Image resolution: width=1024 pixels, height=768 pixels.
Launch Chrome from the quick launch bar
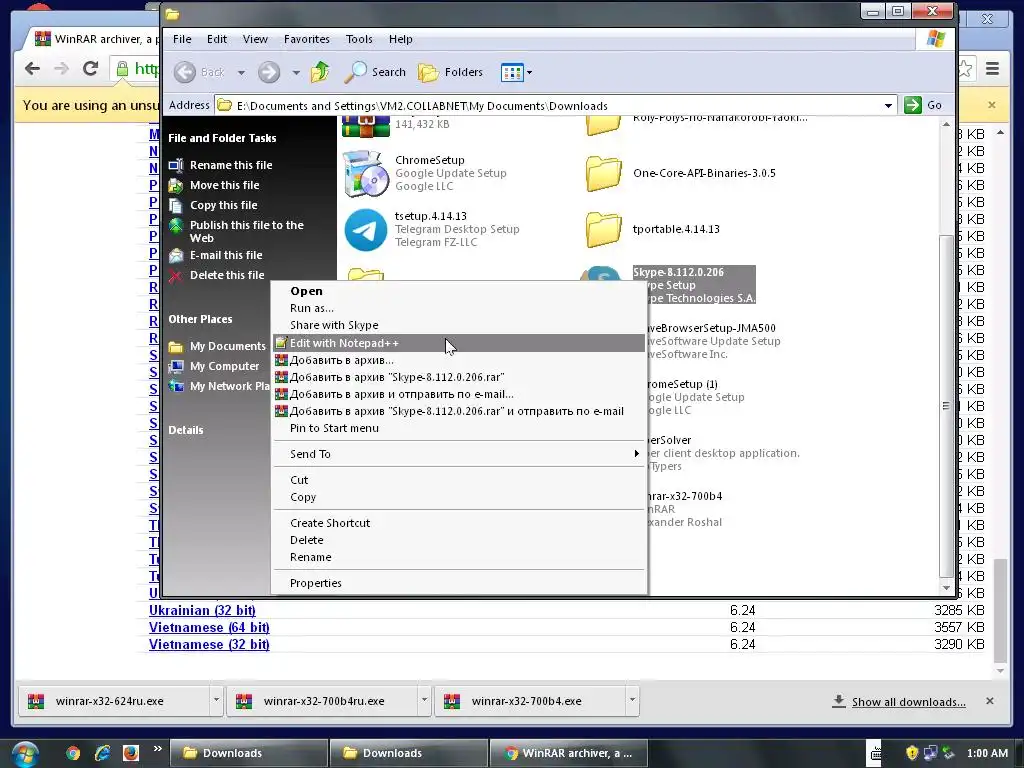tap(72, 753)
